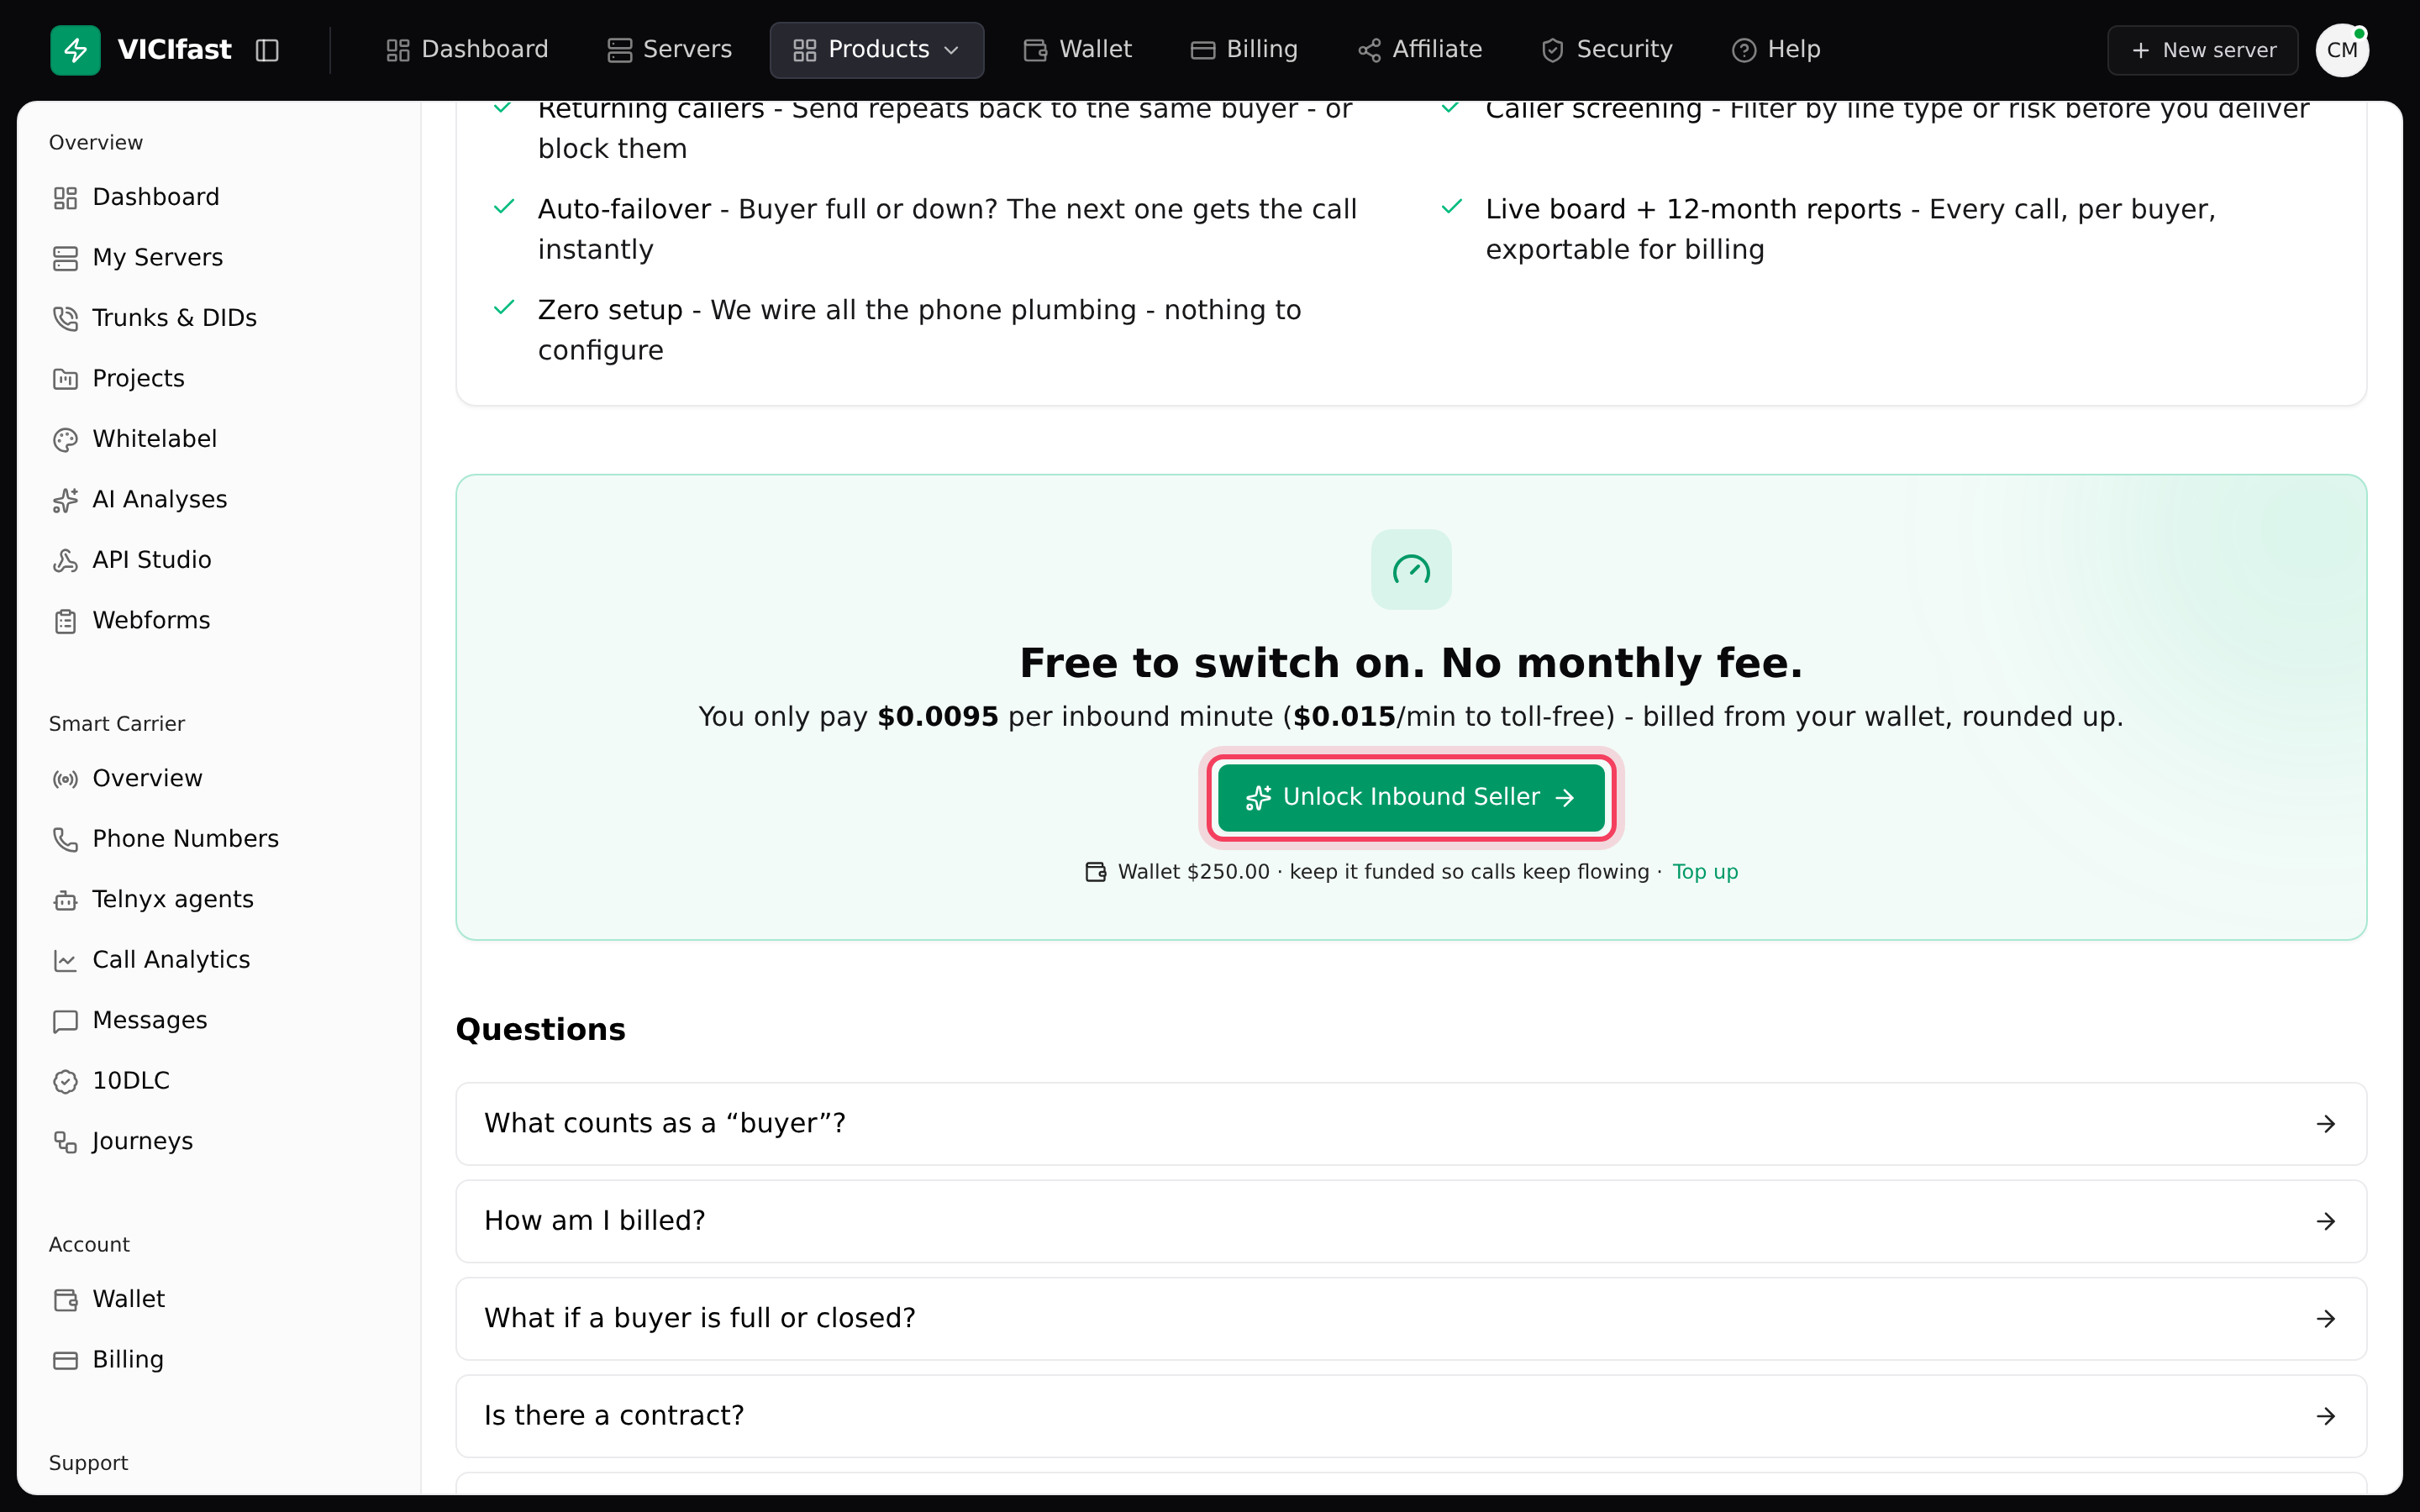Open Dashboard in top navigation

pyautogui.click(x=467, y=50)
